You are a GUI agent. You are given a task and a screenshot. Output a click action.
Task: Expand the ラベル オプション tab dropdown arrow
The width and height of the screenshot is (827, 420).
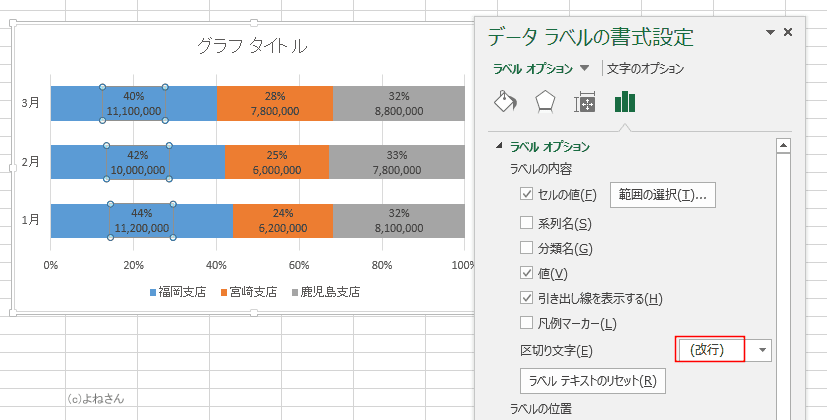(x=584, y=68)
